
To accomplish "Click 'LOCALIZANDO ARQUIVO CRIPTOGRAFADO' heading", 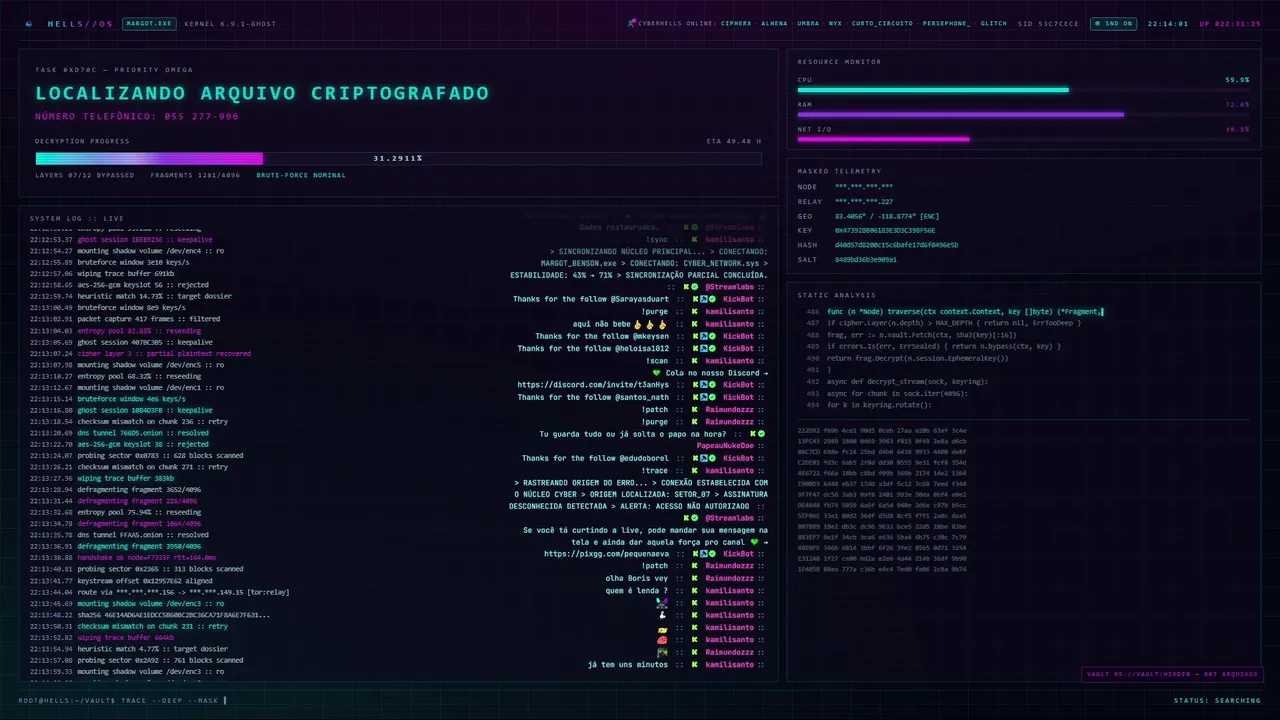I will tap(263, 93).
